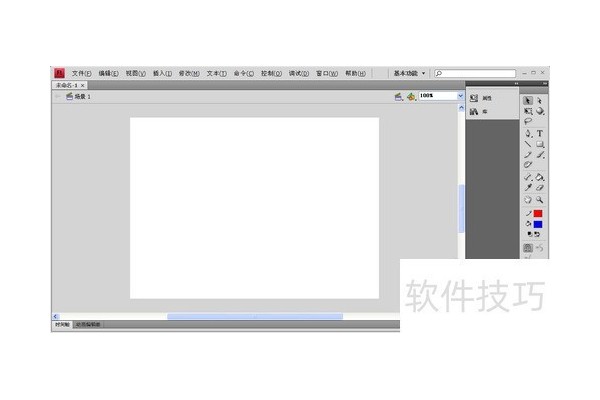Open the blue fill color swatch

tap(538, 224)
